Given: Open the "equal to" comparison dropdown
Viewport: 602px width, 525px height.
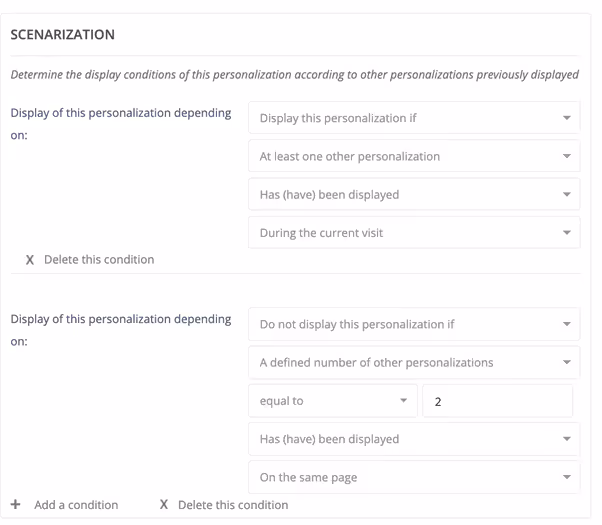Looking at the screenshot, I should point(333,401).
